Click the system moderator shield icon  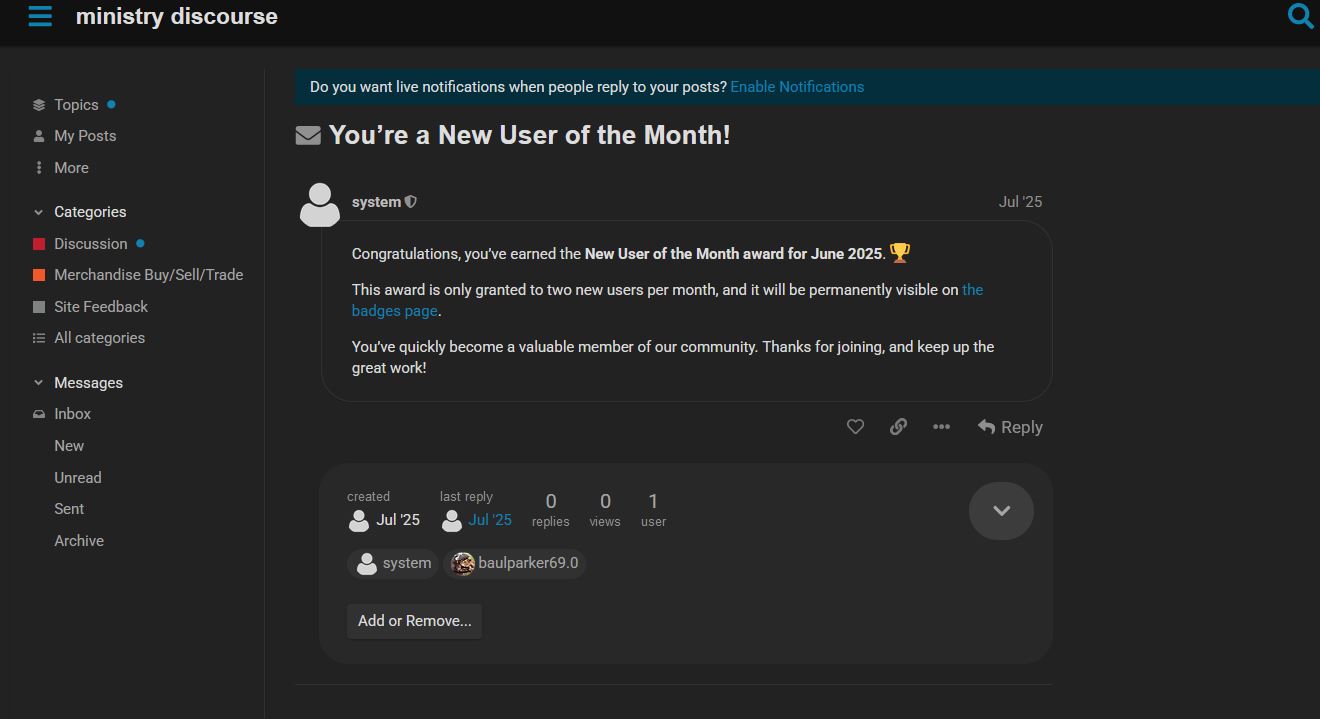[x=411, y=202]
